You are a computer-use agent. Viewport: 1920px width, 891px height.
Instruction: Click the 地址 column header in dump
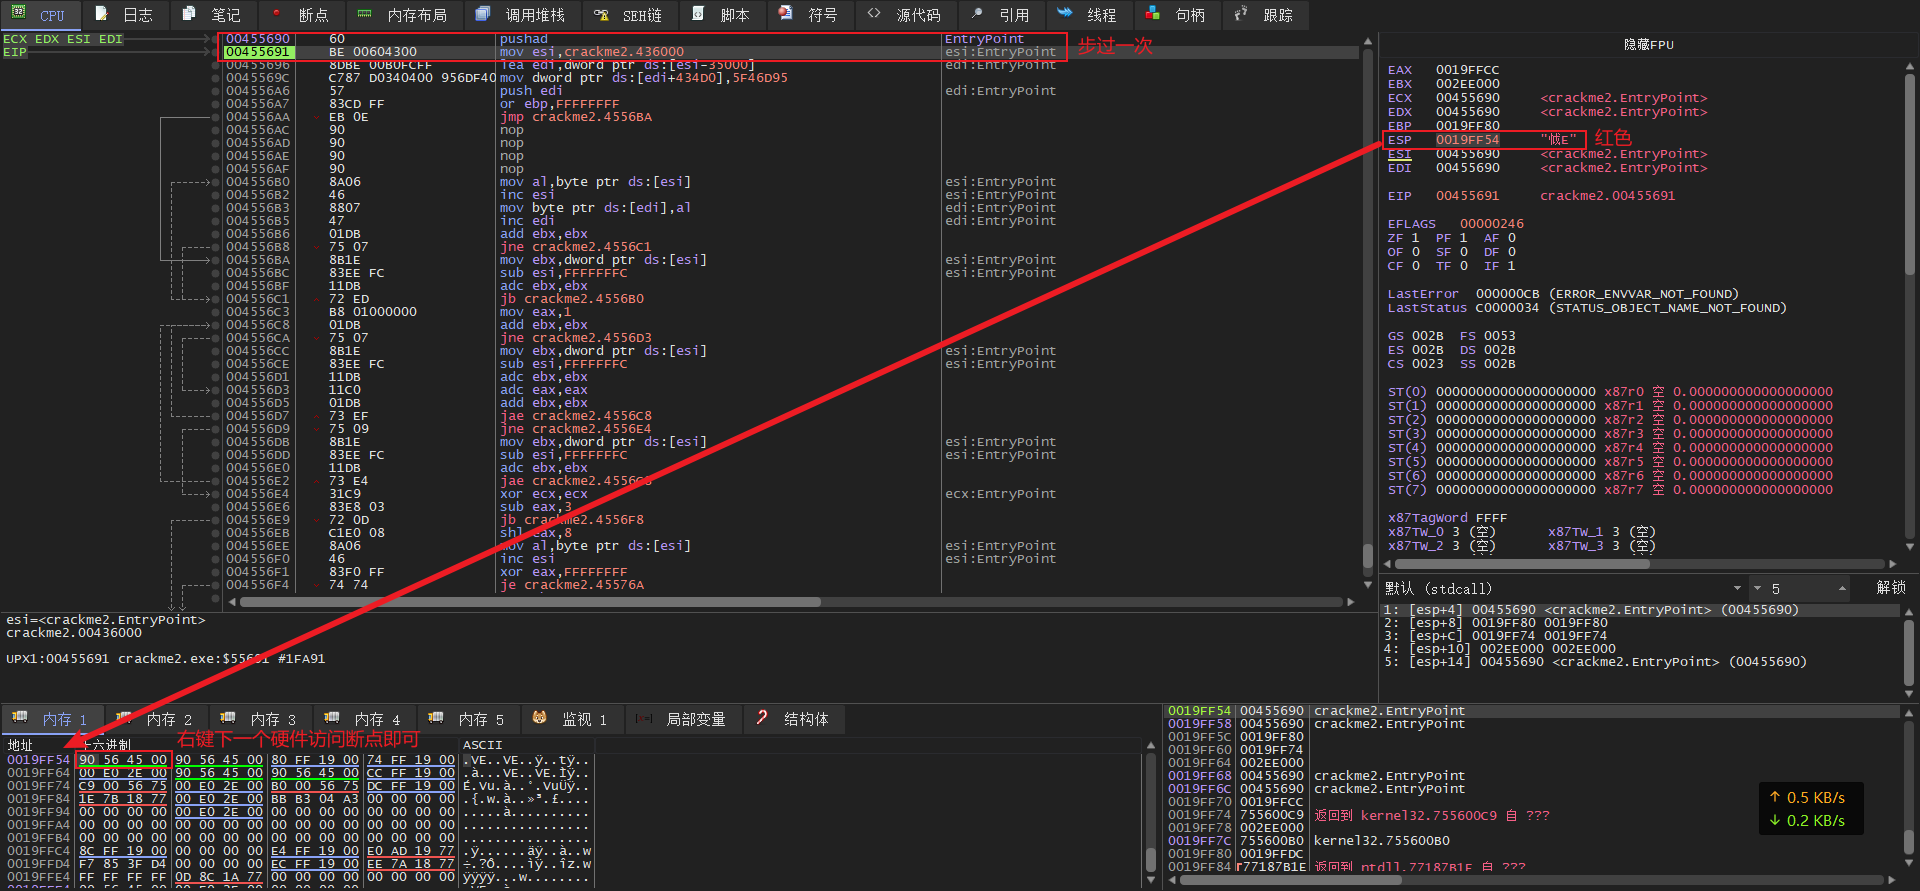pyautogui.click(x=38, y=745)
